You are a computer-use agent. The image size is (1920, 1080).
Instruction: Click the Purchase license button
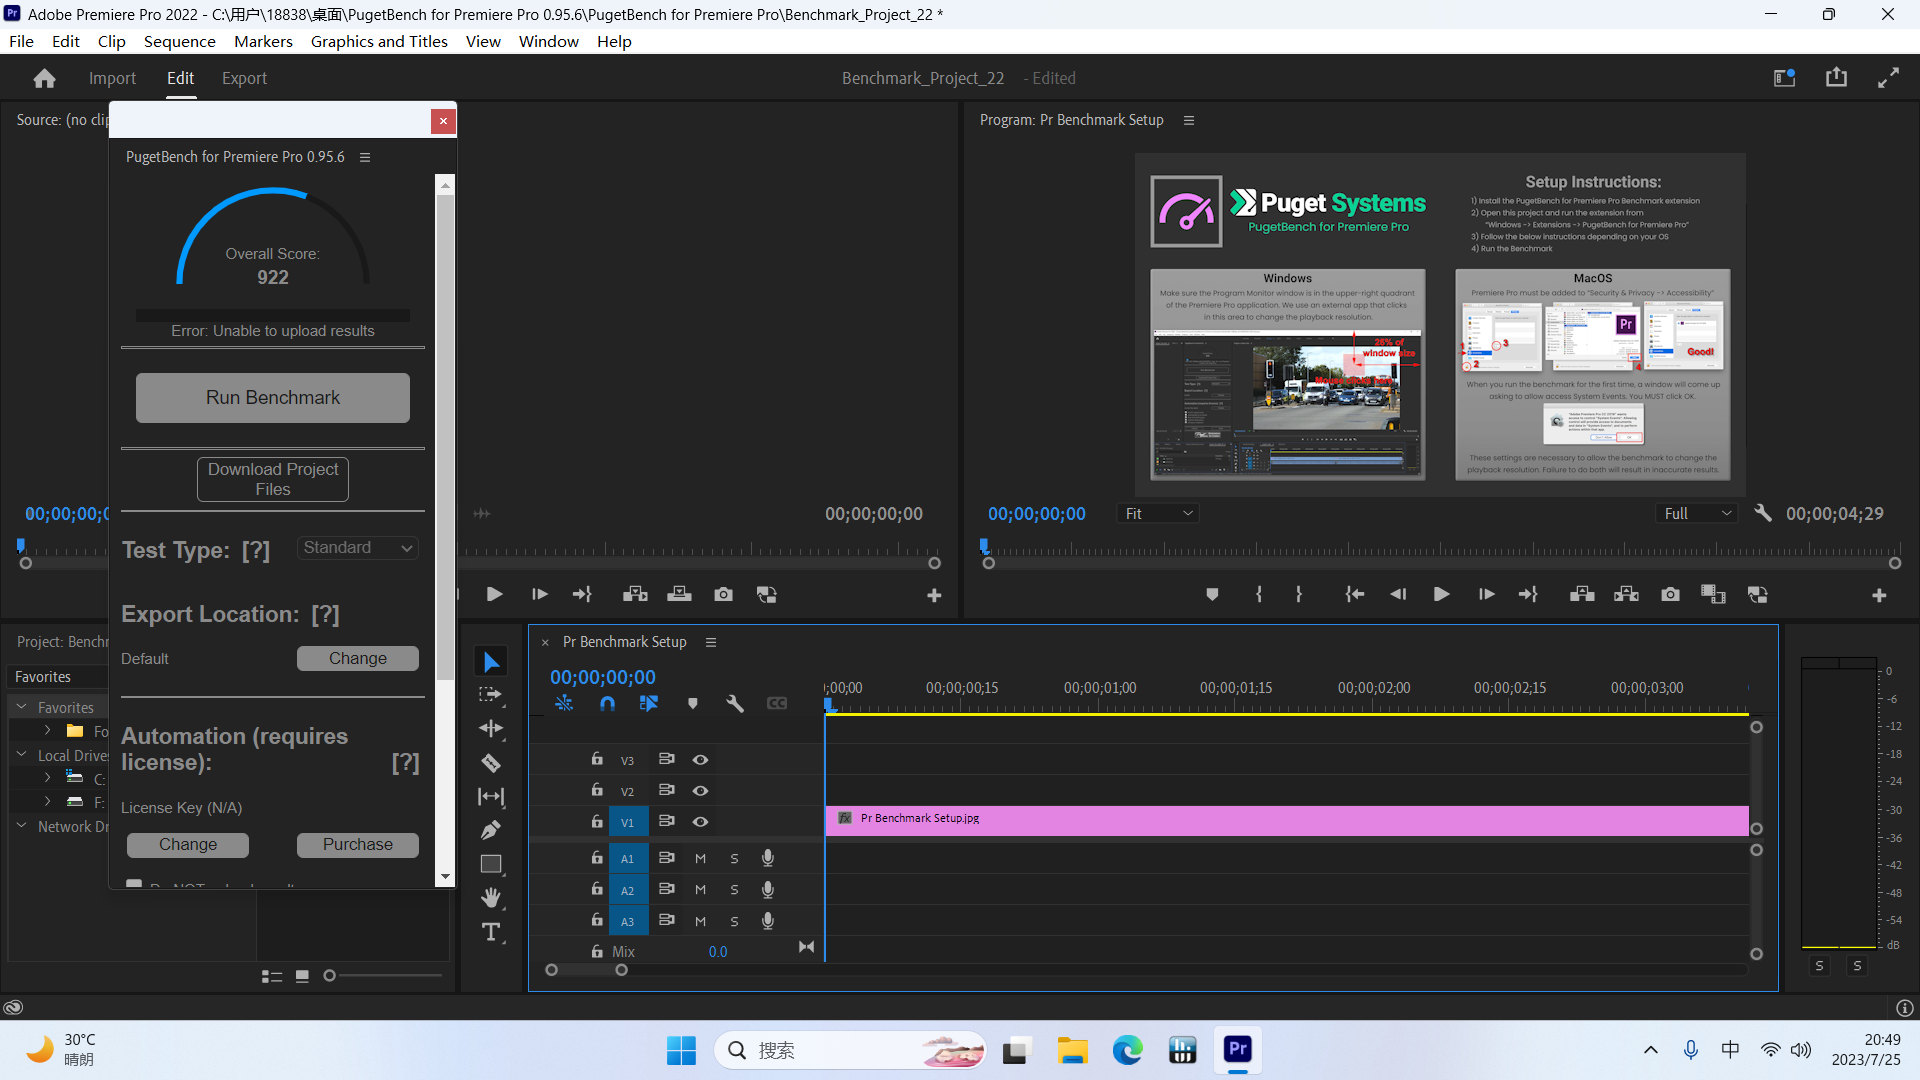358,845
